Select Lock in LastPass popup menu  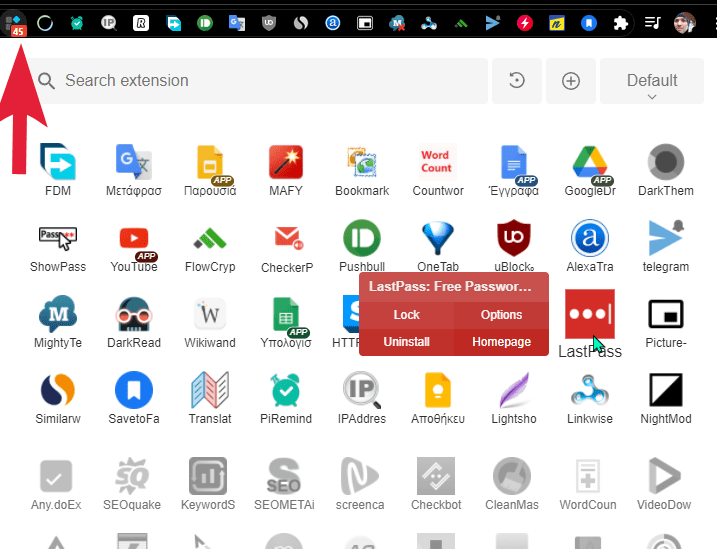coord(407,315)
